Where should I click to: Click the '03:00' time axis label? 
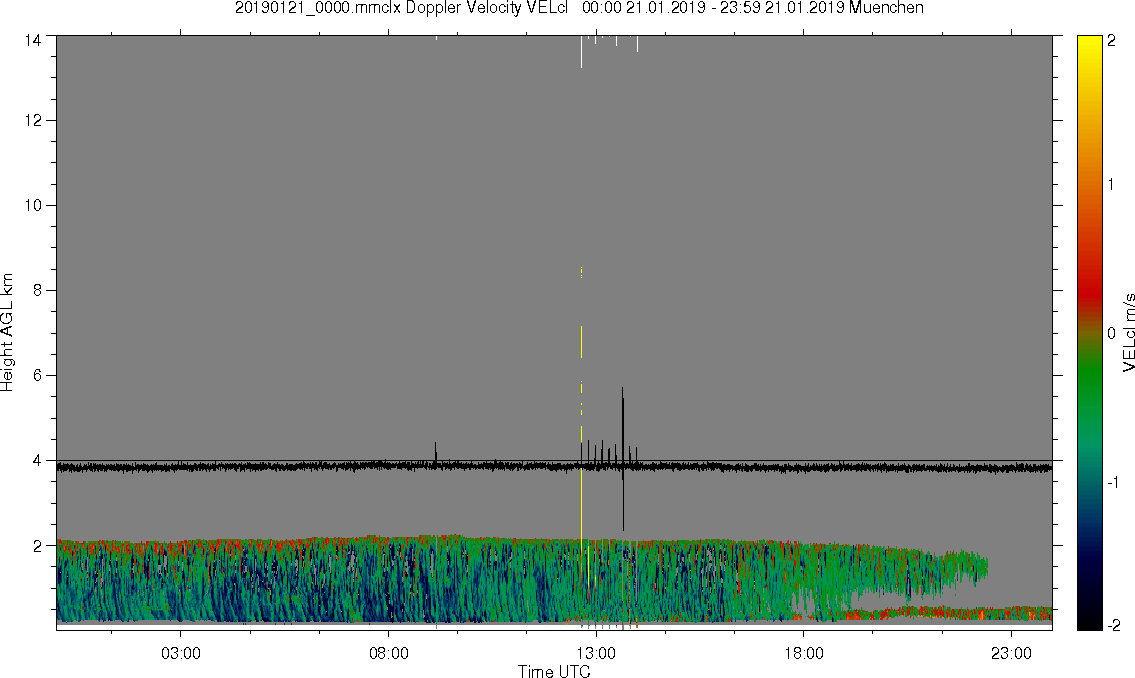pyautogui.click(x=181, y=653)
